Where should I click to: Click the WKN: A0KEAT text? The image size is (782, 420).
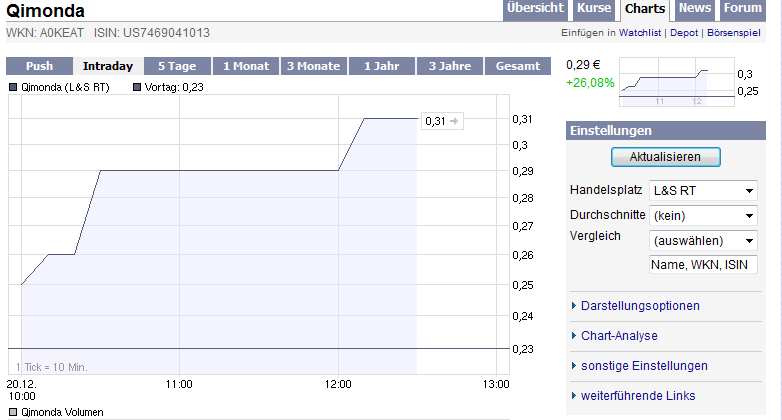(x=45, y=33)
